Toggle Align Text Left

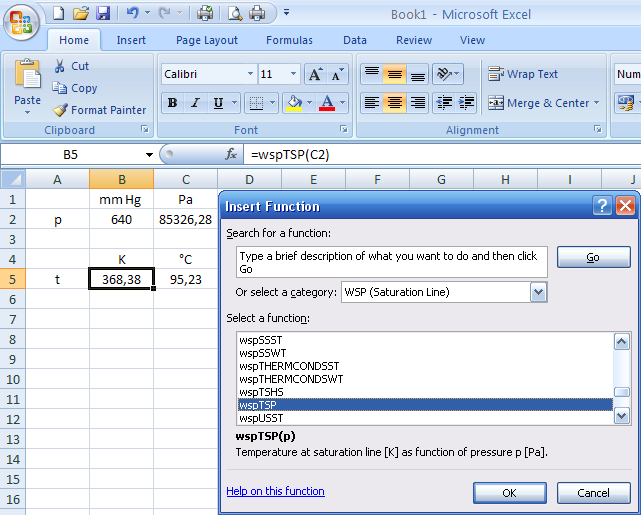(x=372, y=103)
